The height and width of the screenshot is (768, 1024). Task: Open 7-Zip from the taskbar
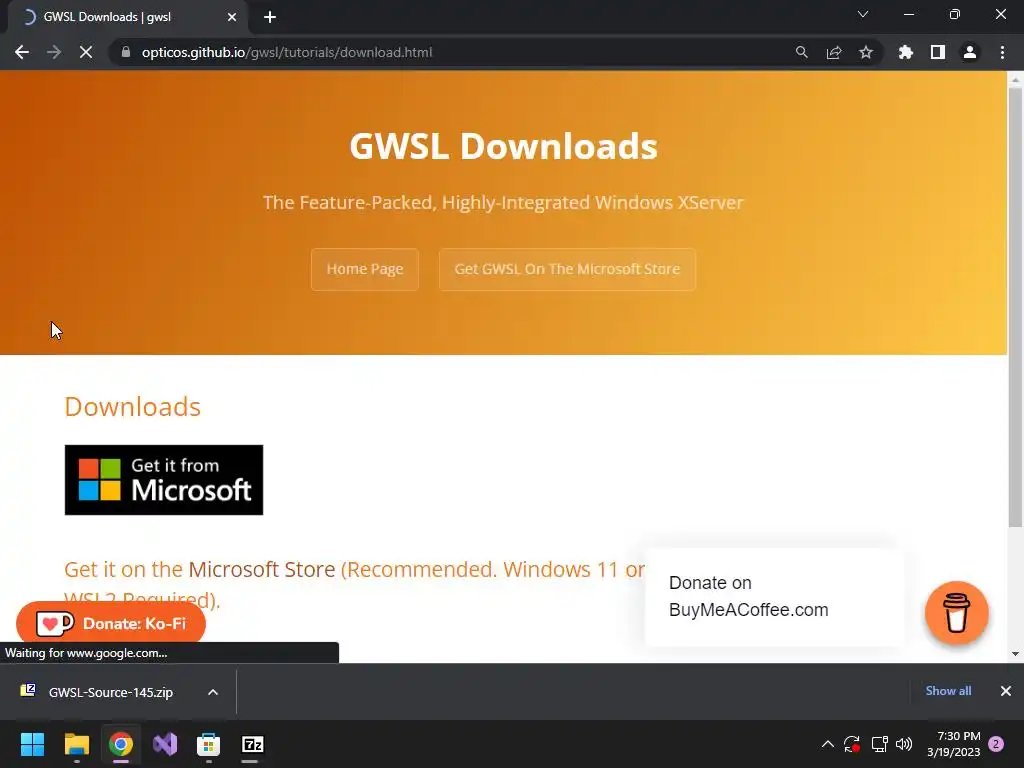pos(253,744)
